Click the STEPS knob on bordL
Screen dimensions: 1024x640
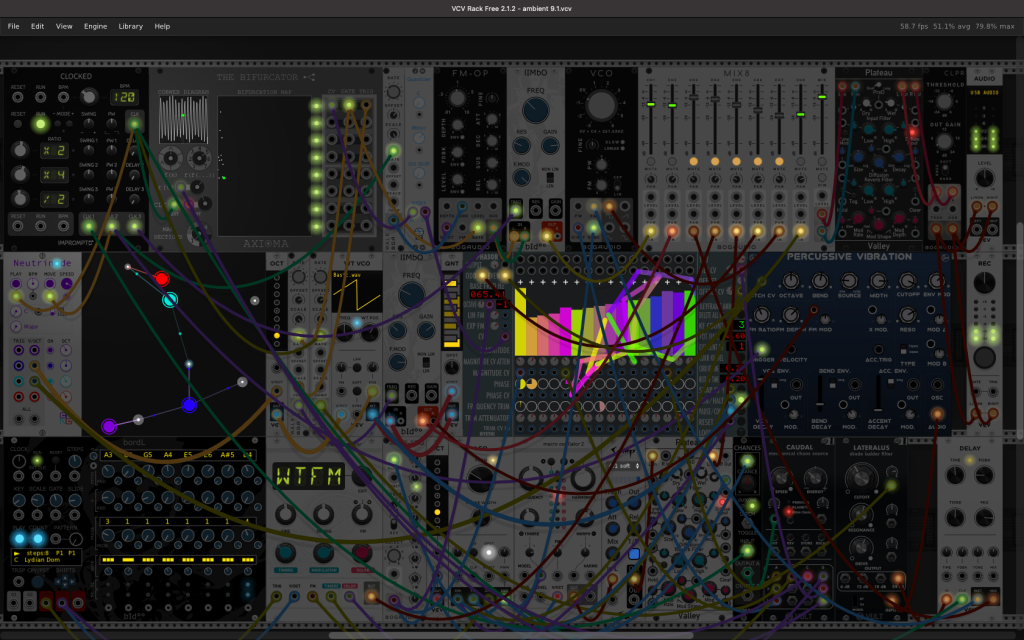pyautogui.click(x=75, y=461)
